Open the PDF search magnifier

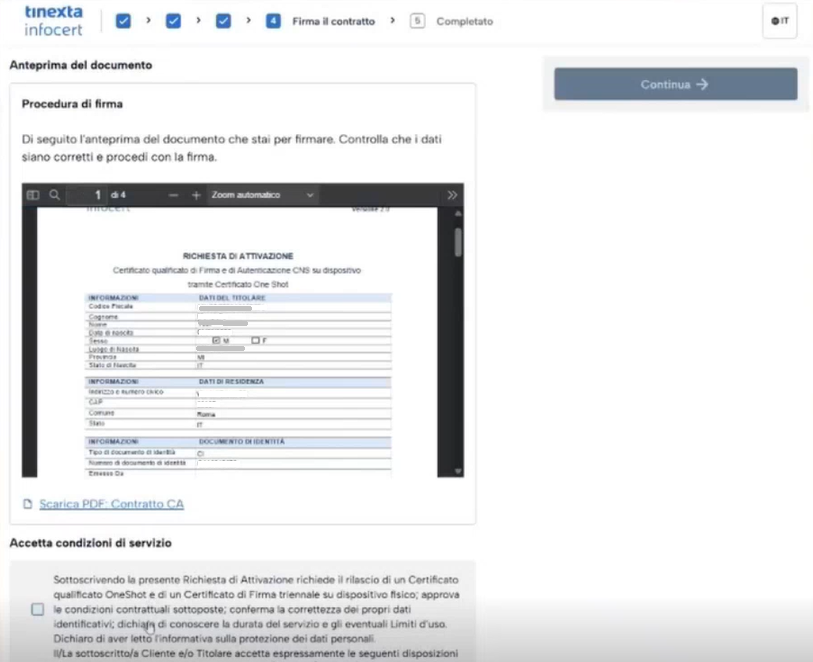54,195
